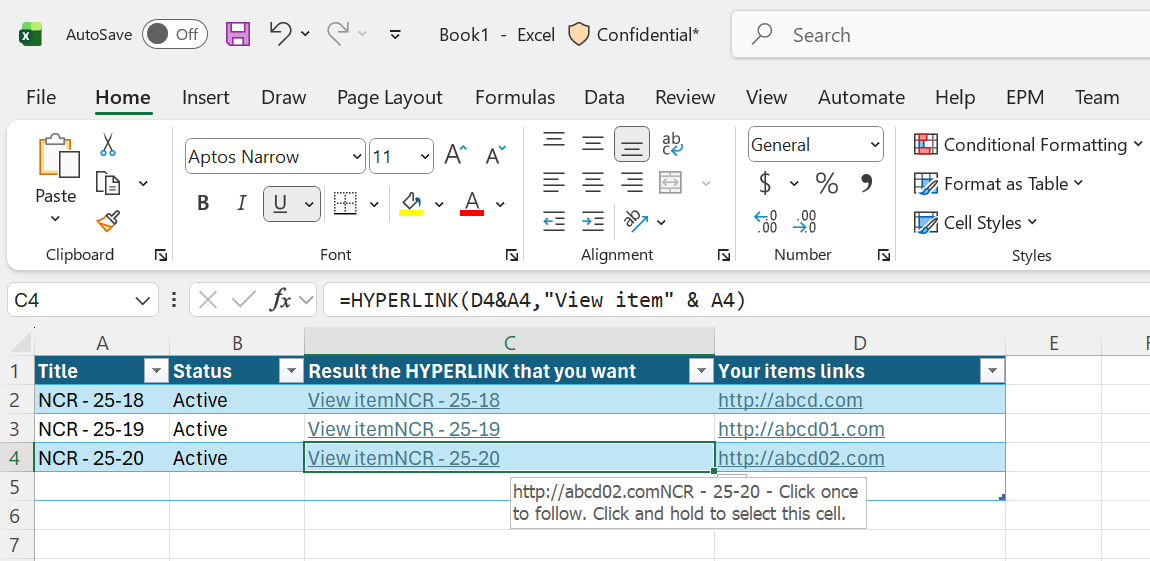The image size is (1150, 561).
Task: Click Increase Indent icon
Action: pos(593,220)
